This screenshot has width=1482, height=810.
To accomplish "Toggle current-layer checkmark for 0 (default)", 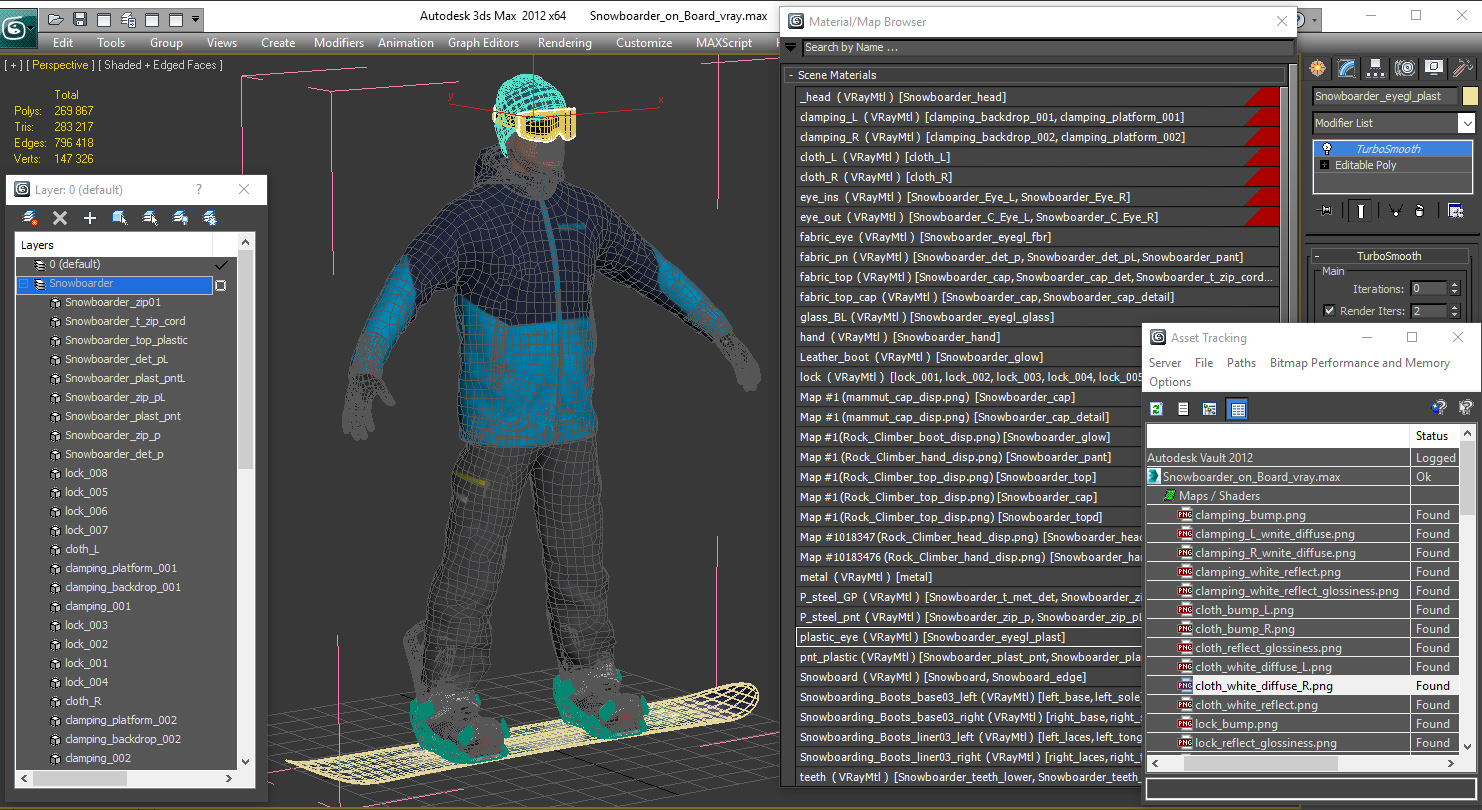I will [221, 264].
